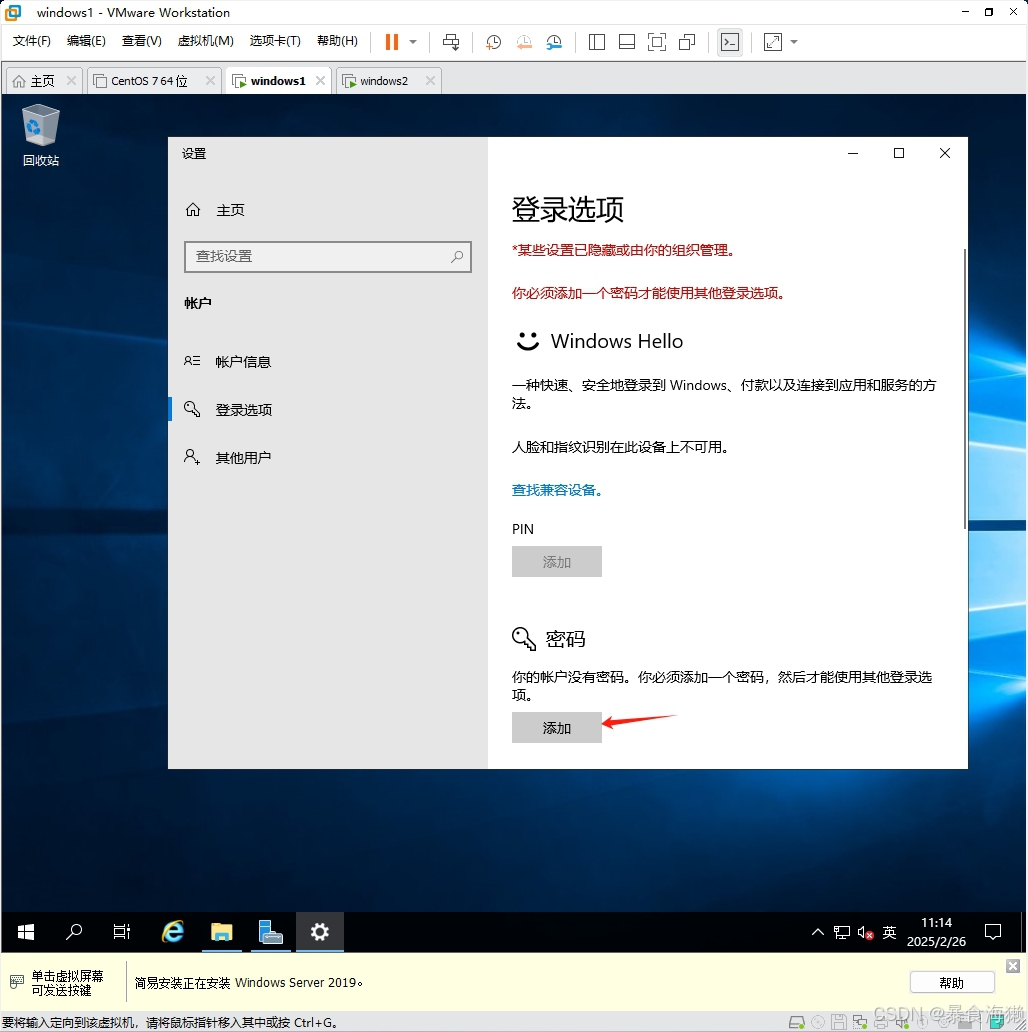Show hidden tray icons chevron
Screen dimensions: 1028x1032
coord(818,932)
